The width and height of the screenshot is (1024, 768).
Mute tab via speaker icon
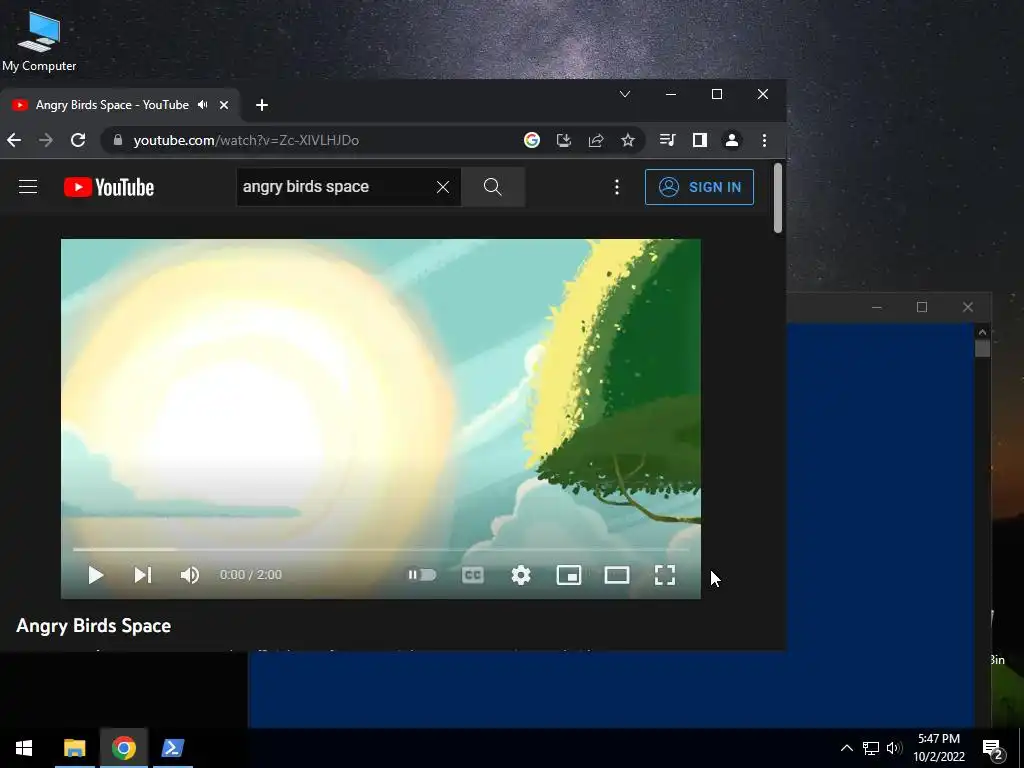[x=203, y=104]
